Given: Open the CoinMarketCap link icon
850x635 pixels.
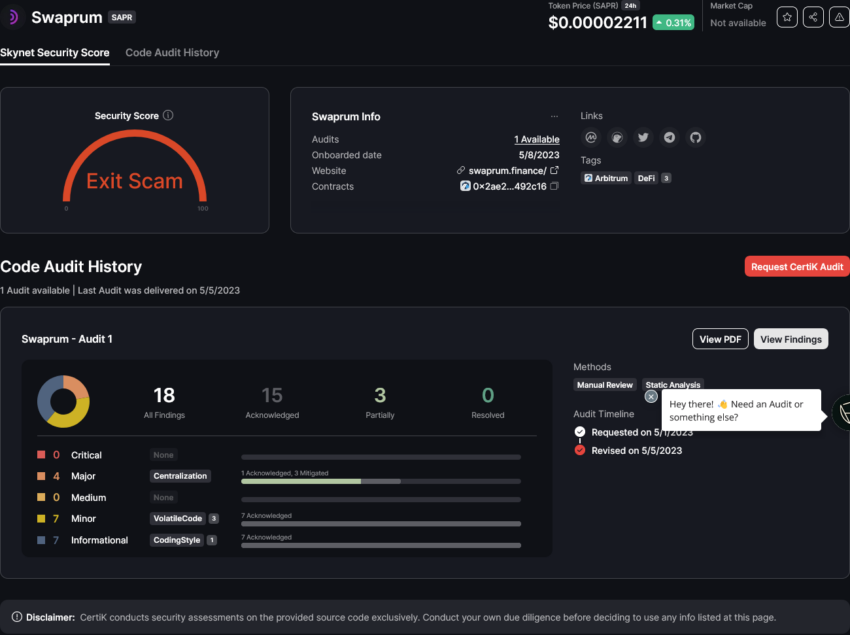Looking at the screenshot, I should (591, 138).
